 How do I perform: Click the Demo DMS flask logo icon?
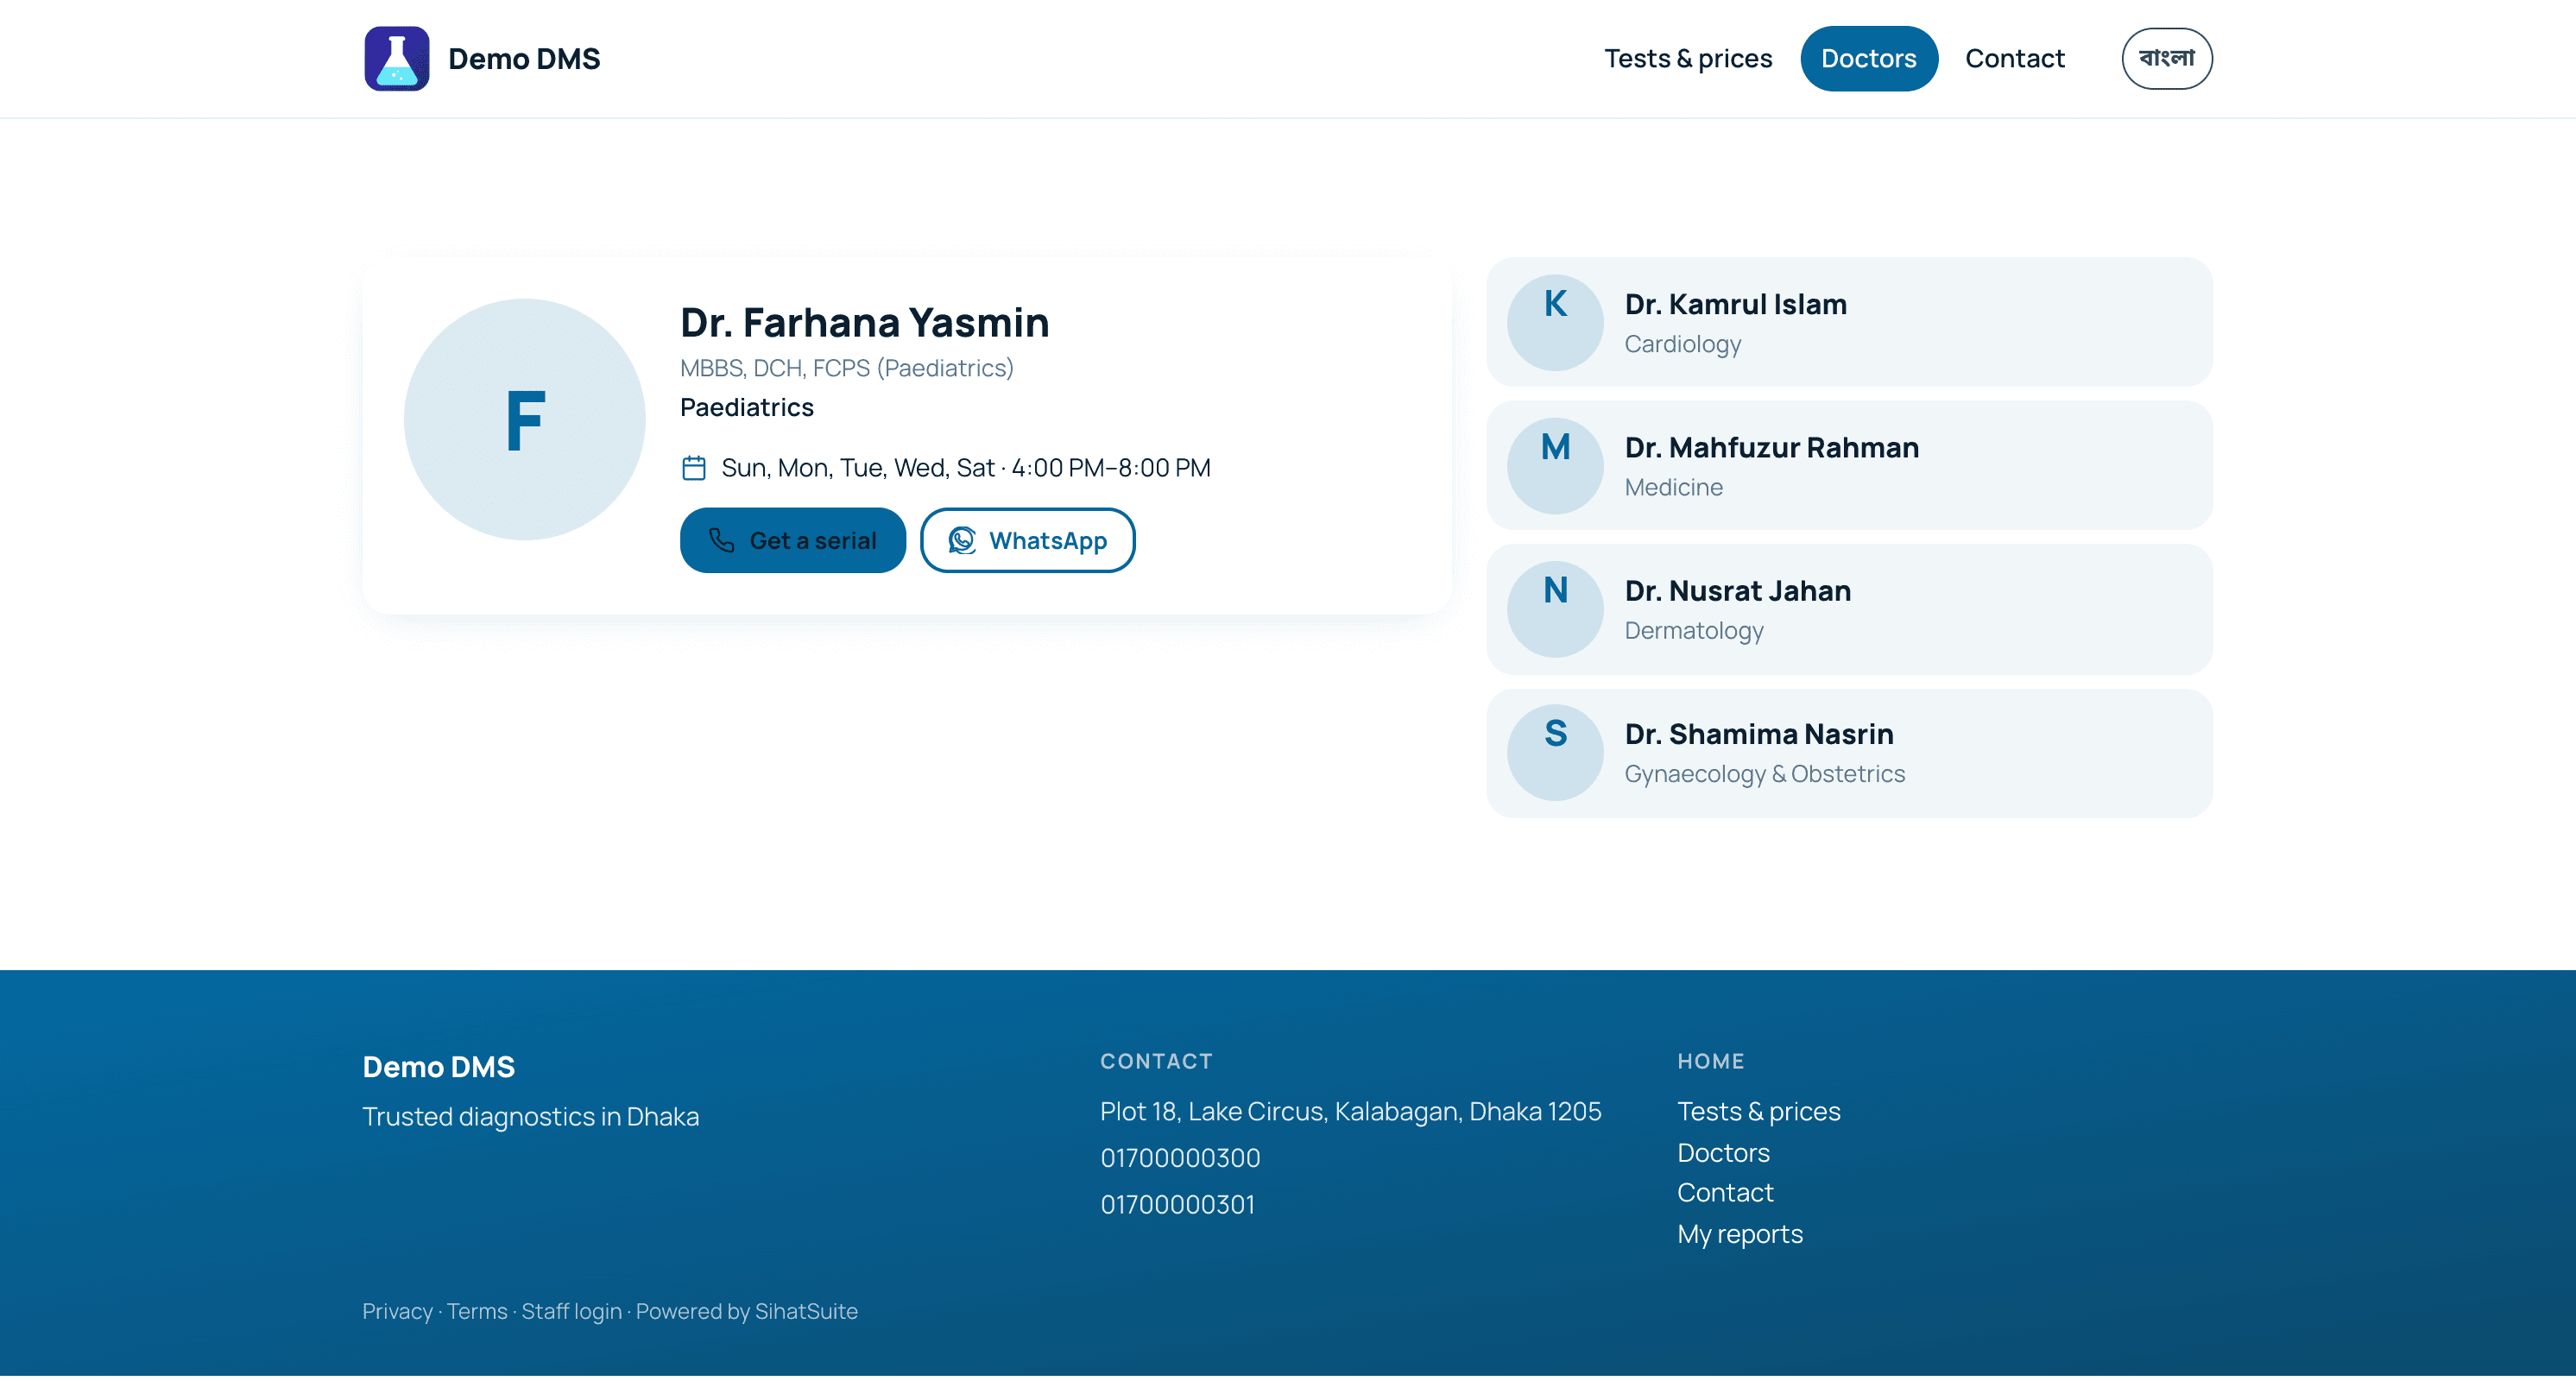click(x=397, y=58)
